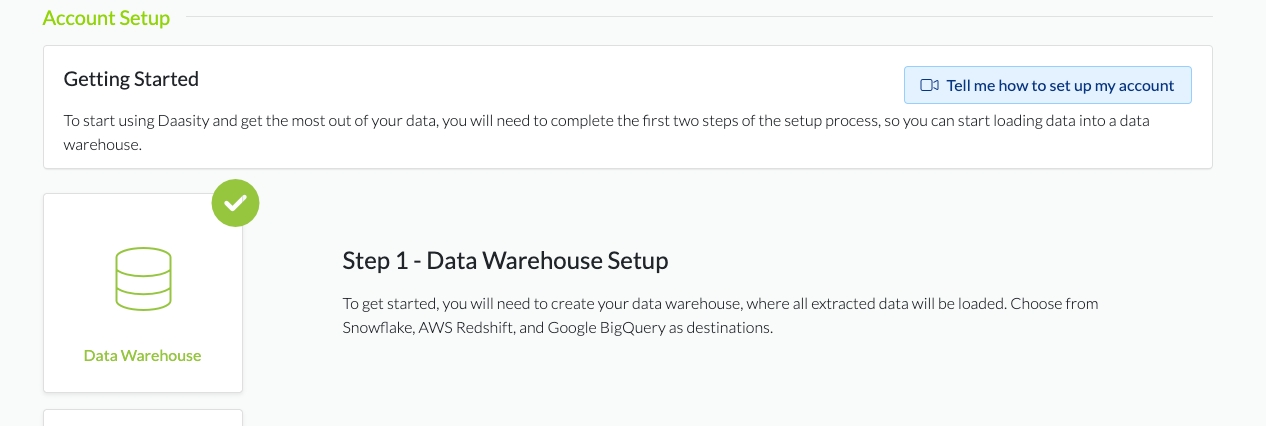Click the "Account Setup" section heading
The width and height of the screenshot is (1266, 426).
coord(106,18)
